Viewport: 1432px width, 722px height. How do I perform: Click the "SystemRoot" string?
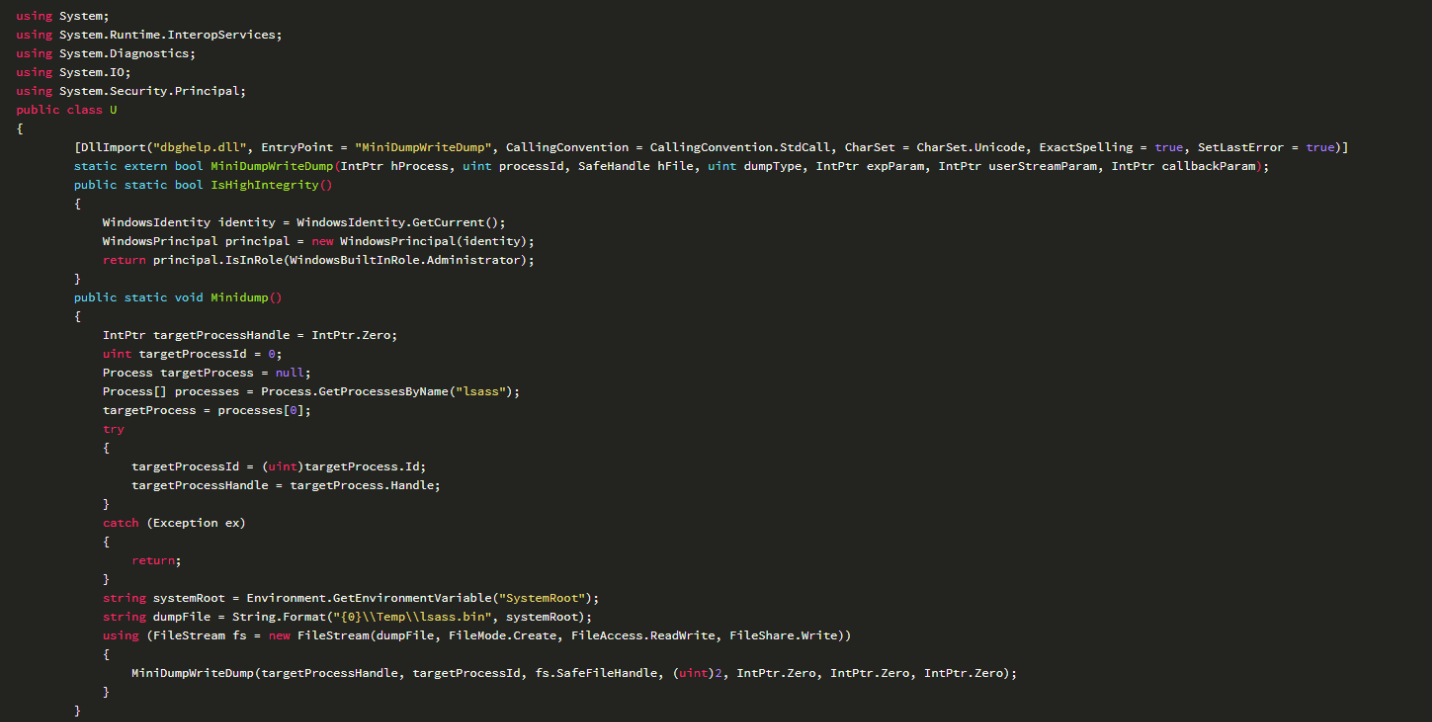point(543,599)
